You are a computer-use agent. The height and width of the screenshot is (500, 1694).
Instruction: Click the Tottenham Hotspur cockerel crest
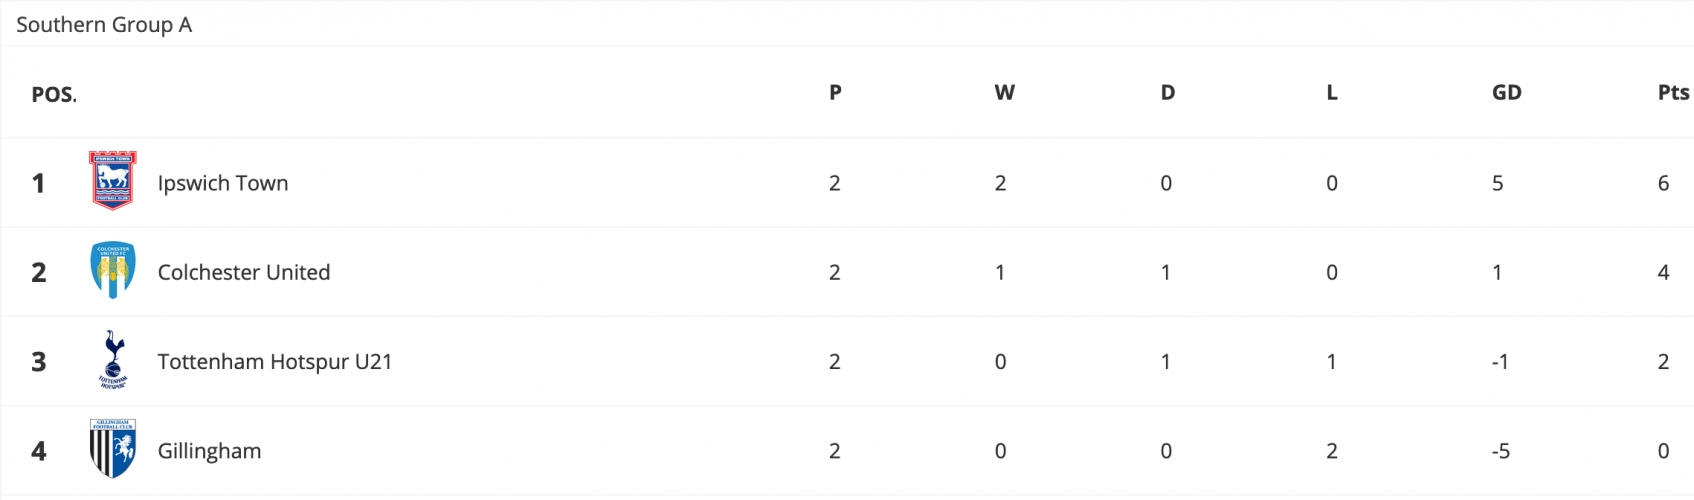(x=113, y=359)
